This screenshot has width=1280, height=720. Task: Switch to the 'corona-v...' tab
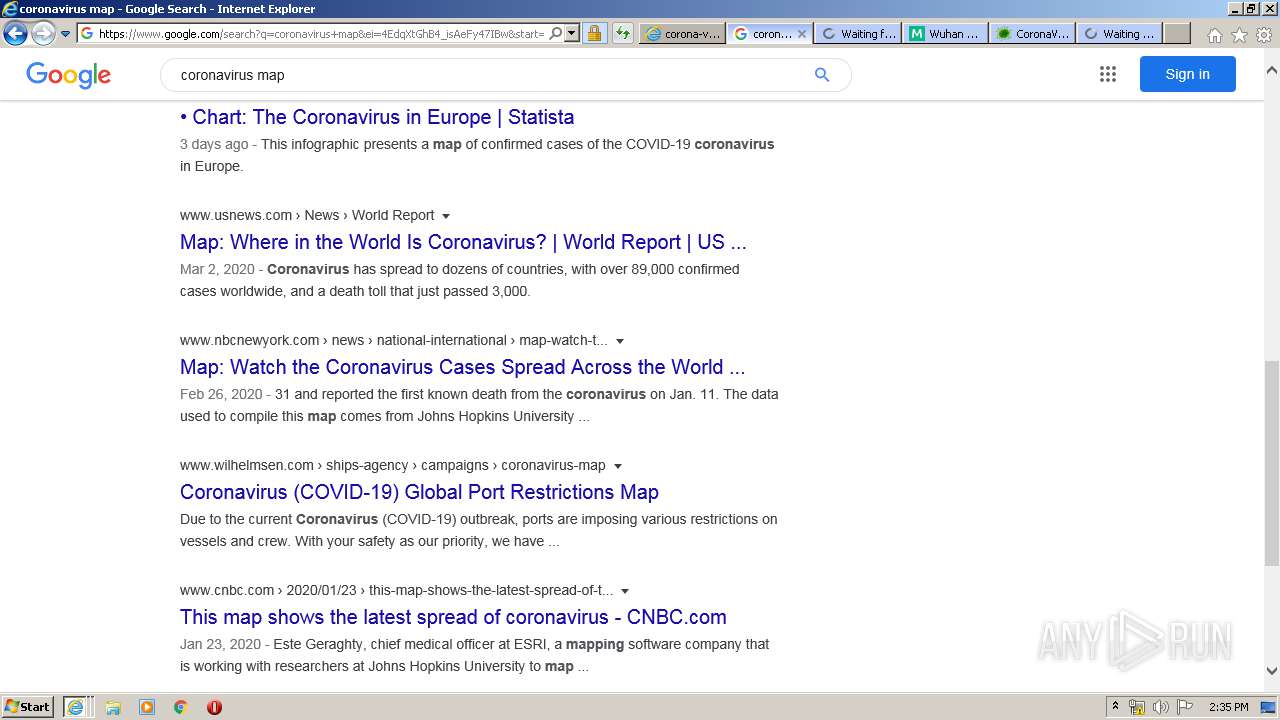[x=682, y=33]
